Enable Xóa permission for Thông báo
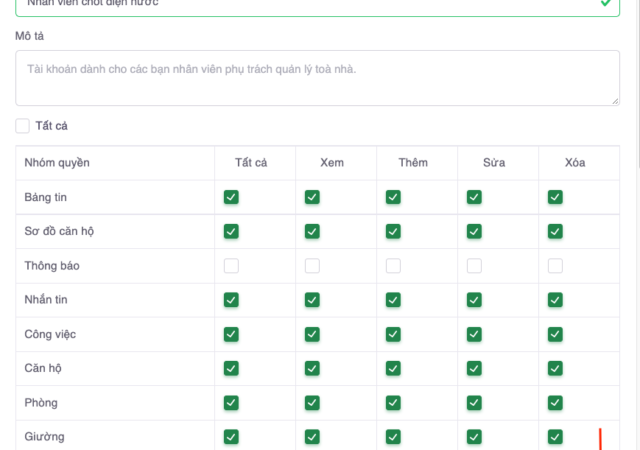Viewport: 640px width, 450px height. (555, 266)
